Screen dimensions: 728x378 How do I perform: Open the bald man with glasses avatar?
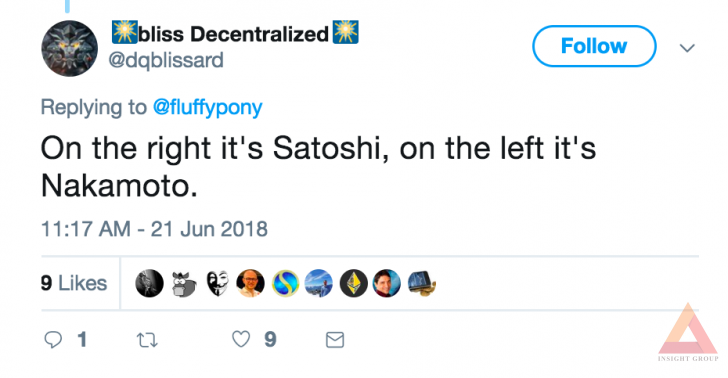[251, 283]
